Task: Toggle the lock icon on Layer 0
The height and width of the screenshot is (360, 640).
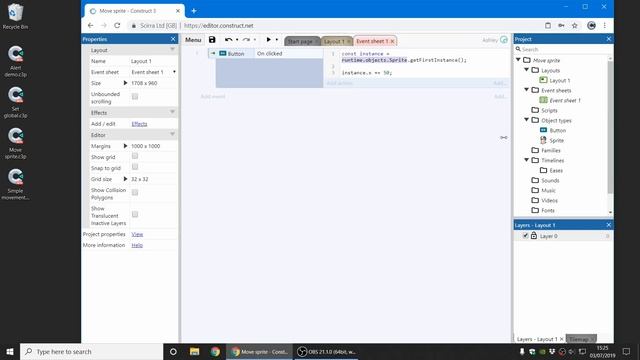Action: pyautogui.click(x=533, y=236)
